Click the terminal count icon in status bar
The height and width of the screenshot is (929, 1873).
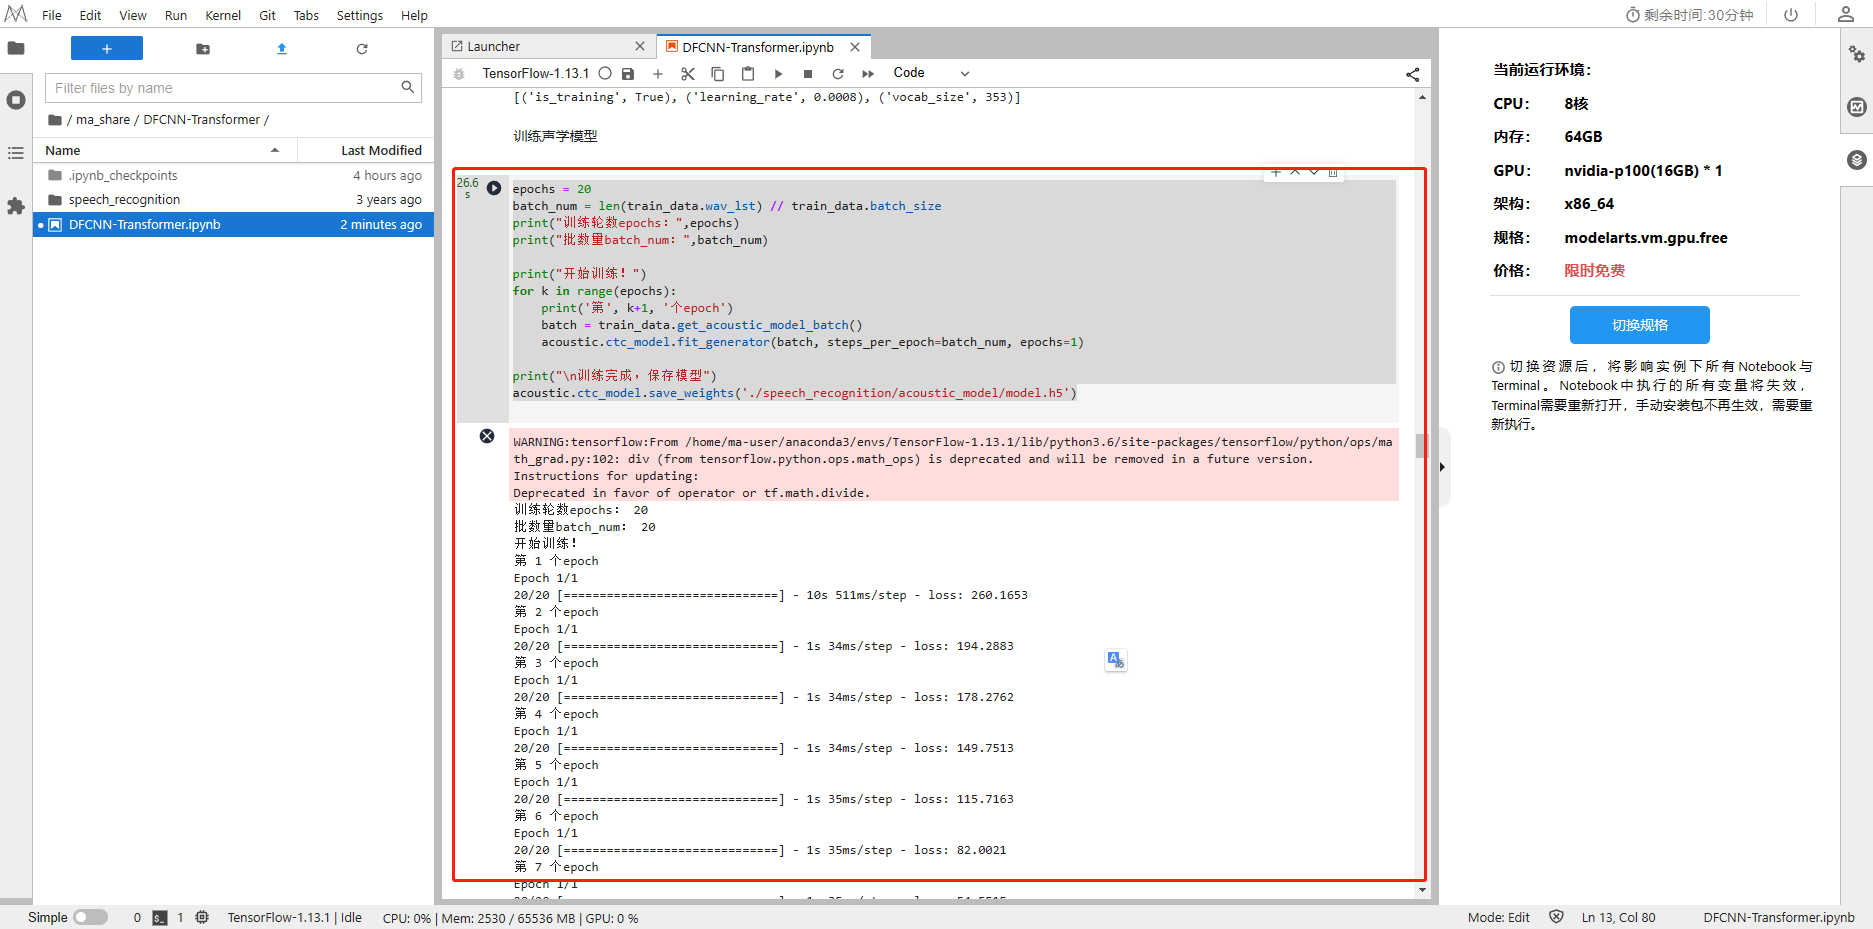(x=160, y=918)
